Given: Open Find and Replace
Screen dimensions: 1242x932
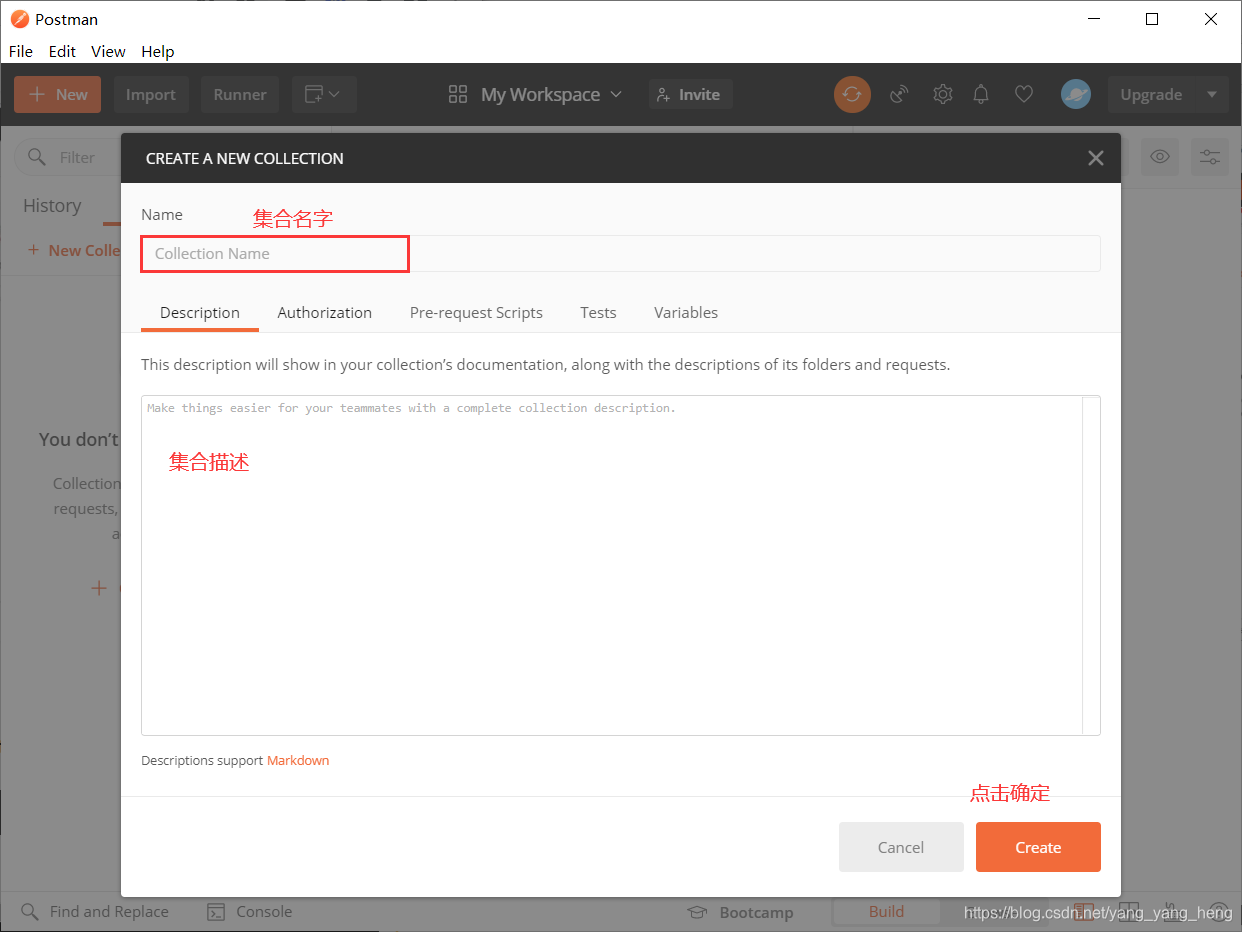Looking at the screenshot, I should pyautogui.click(x=96, y=911).
